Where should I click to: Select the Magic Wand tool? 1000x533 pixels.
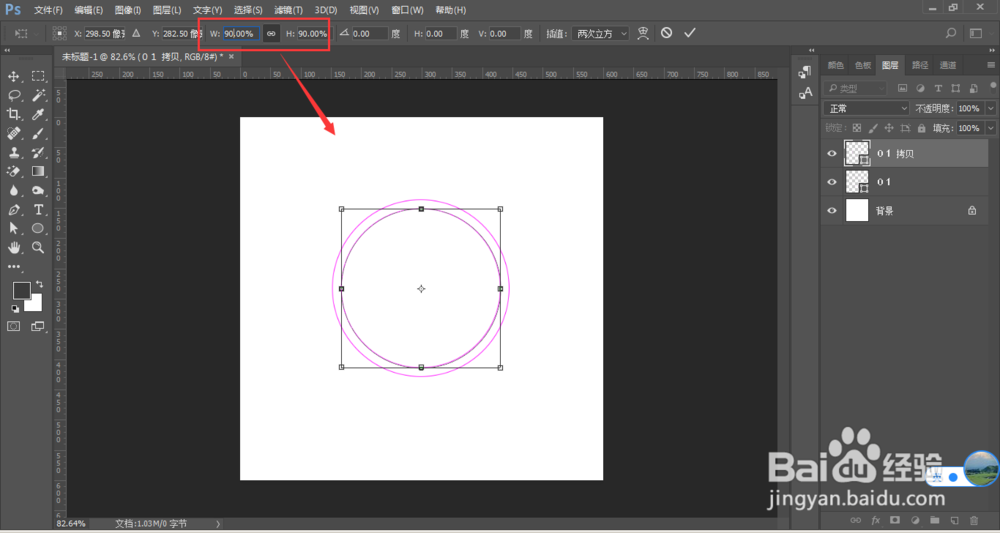click(x=38, y=96)
